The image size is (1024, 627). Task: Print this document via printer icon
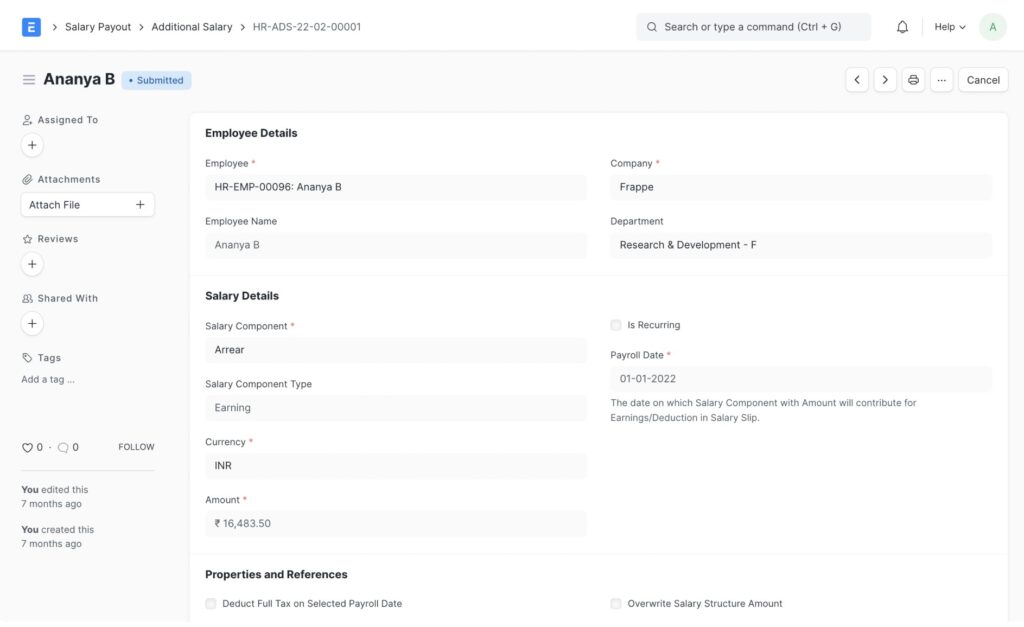click(x=913, y=80)
